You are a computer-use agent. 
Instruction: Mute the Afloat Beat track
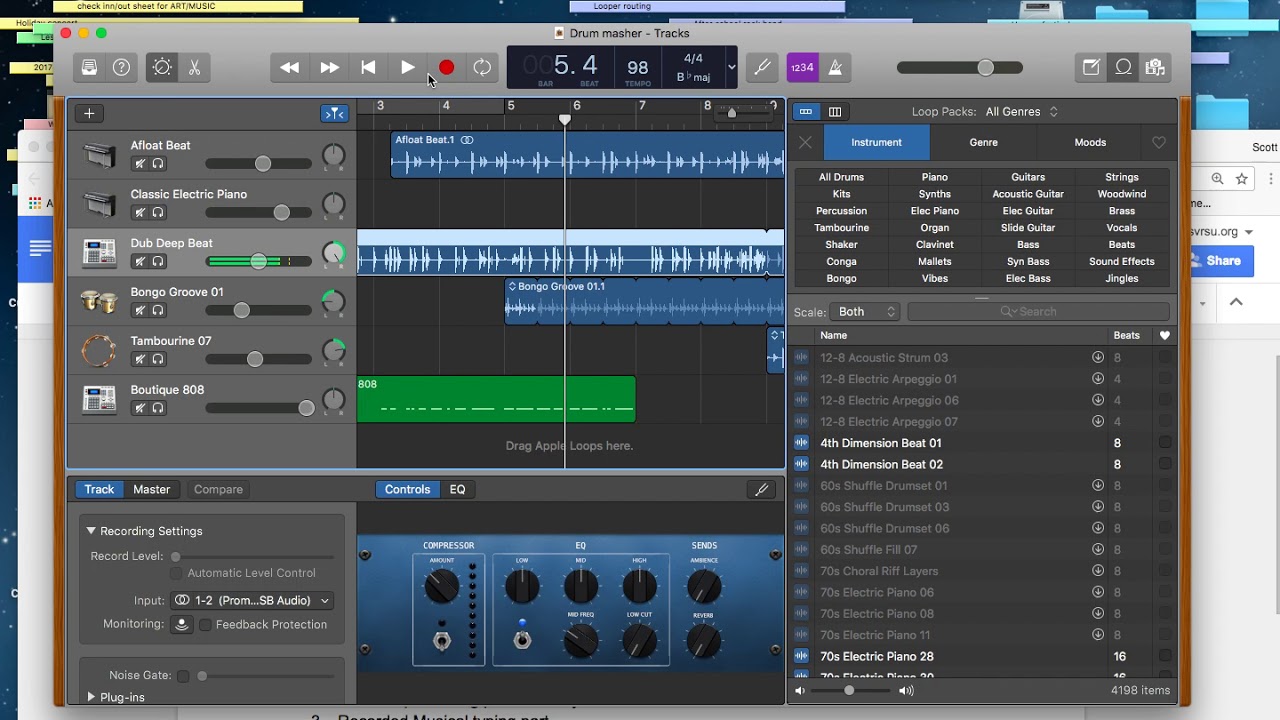point(141,163)
